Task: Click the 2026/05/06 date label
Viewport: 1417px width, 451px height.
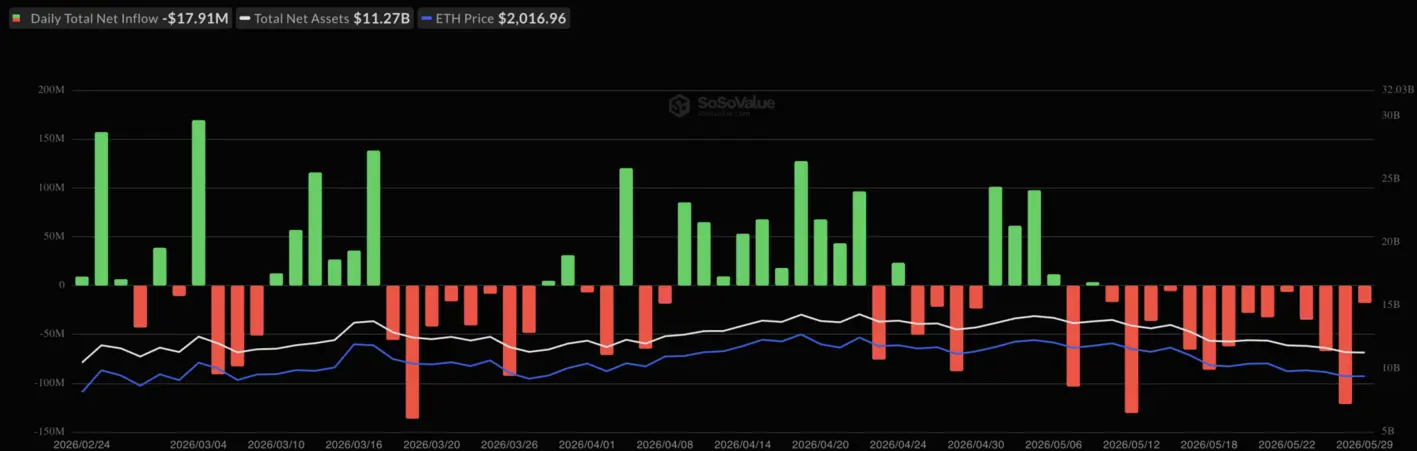Action: click(1053, 443)
